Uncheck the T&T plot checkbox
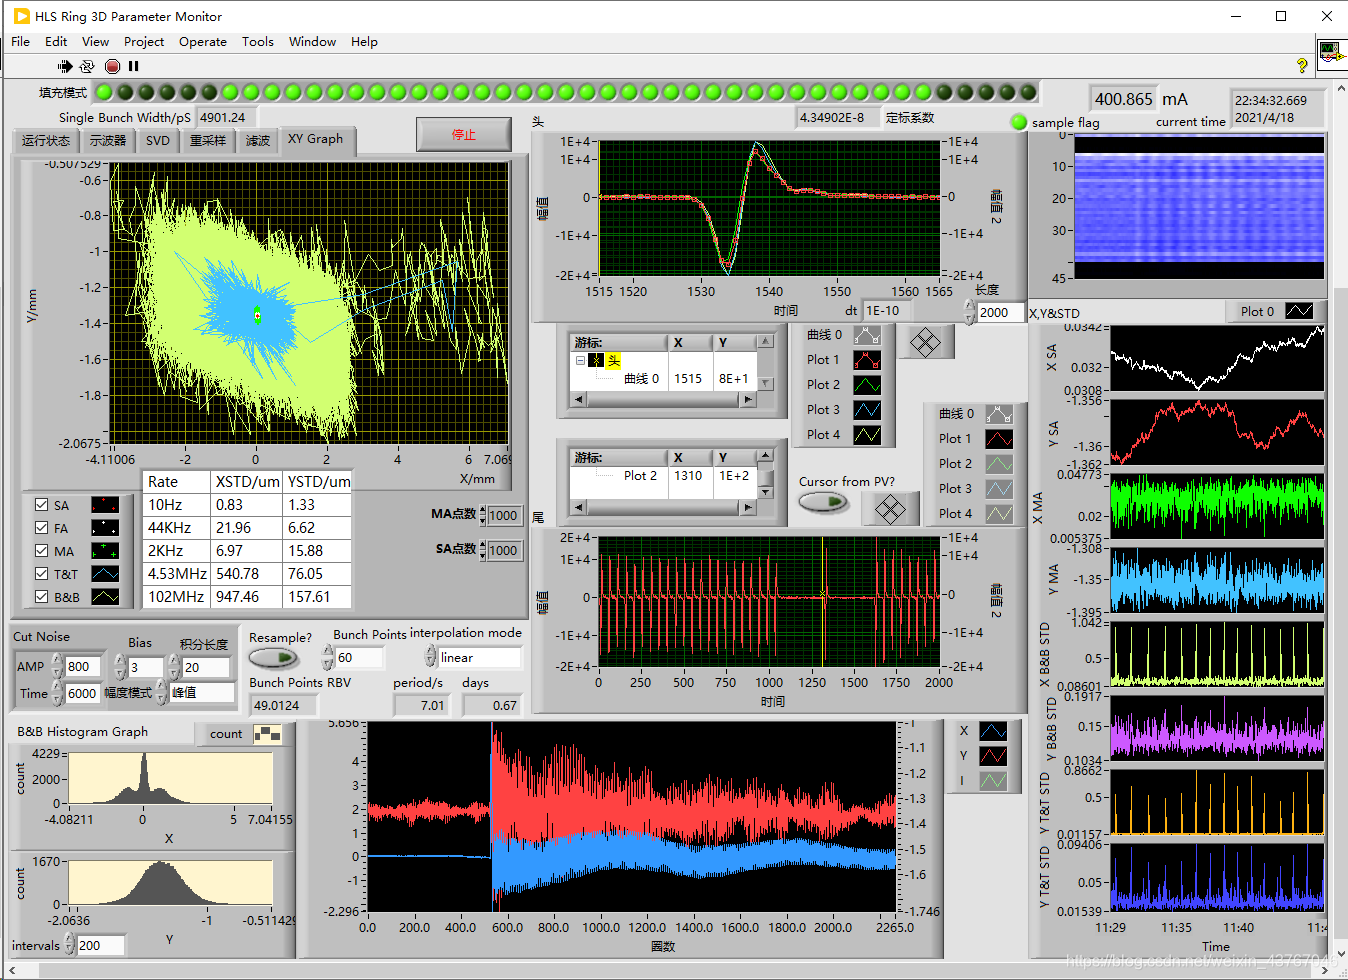 tap(42, 574)
